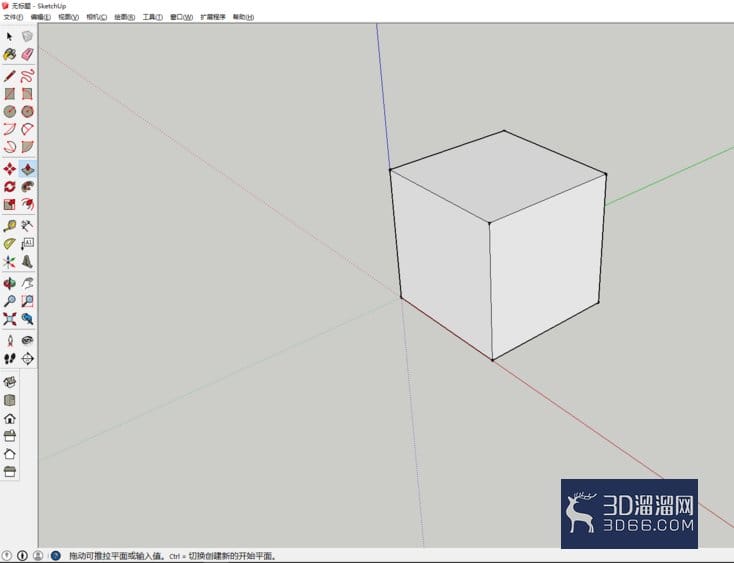Pick the pink Eraser tool

click(27, 54)
